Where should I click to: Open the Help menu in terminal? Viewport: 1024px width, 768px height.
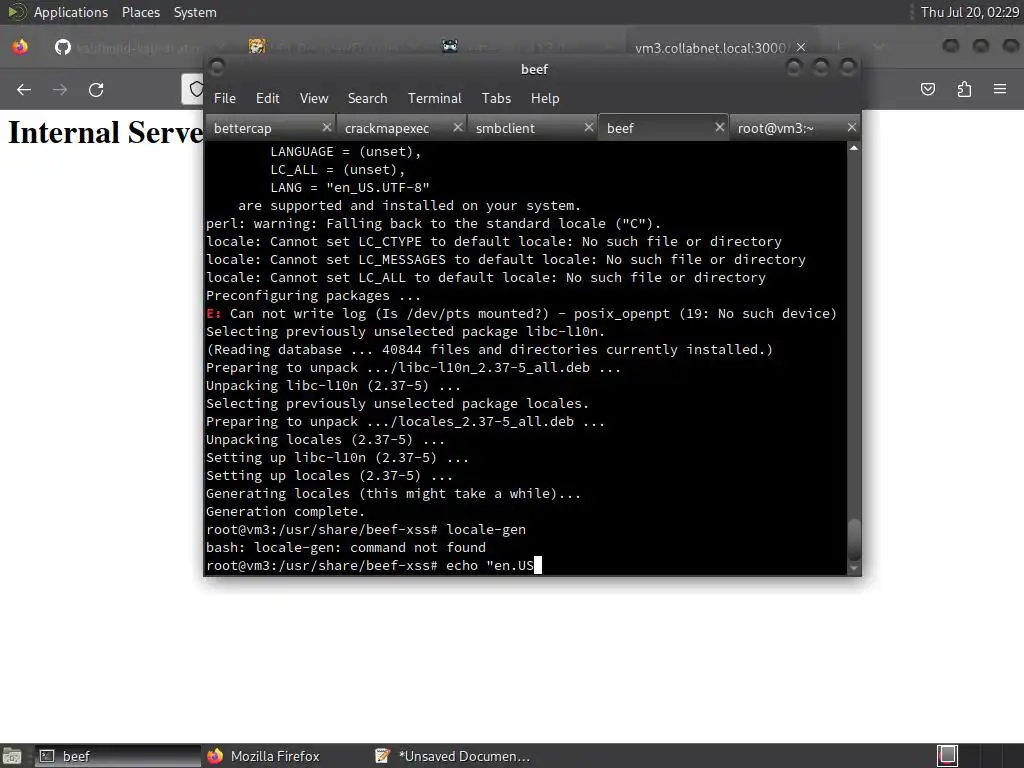point(545,98)
